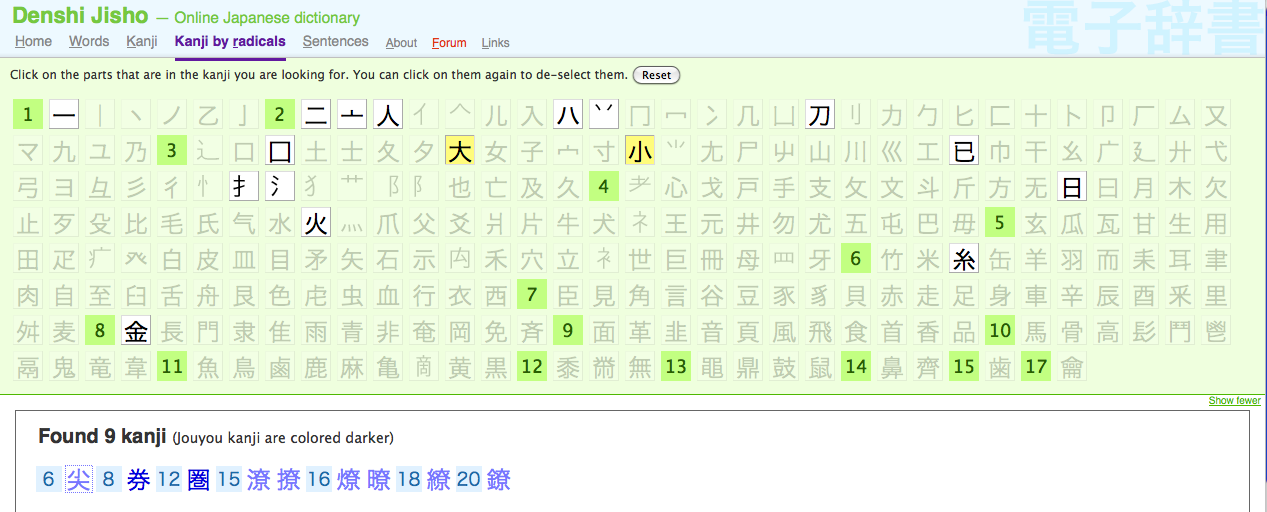Select the 扌 hand radical
The width and height of the screenshot is (1267, 512).
click(x=244, y=187)
